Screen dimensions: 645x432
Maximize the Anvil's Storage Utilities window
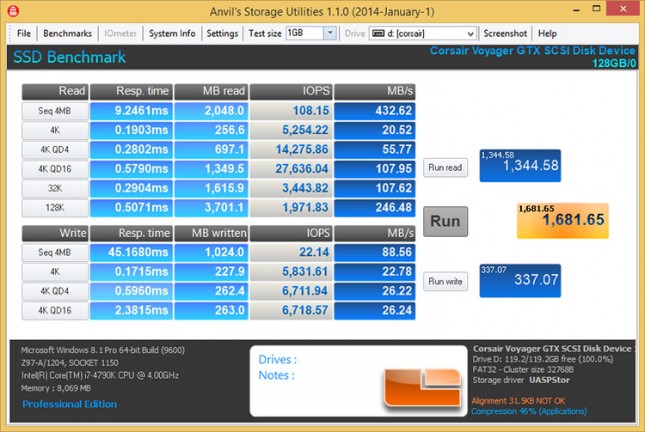click(596, 9)
